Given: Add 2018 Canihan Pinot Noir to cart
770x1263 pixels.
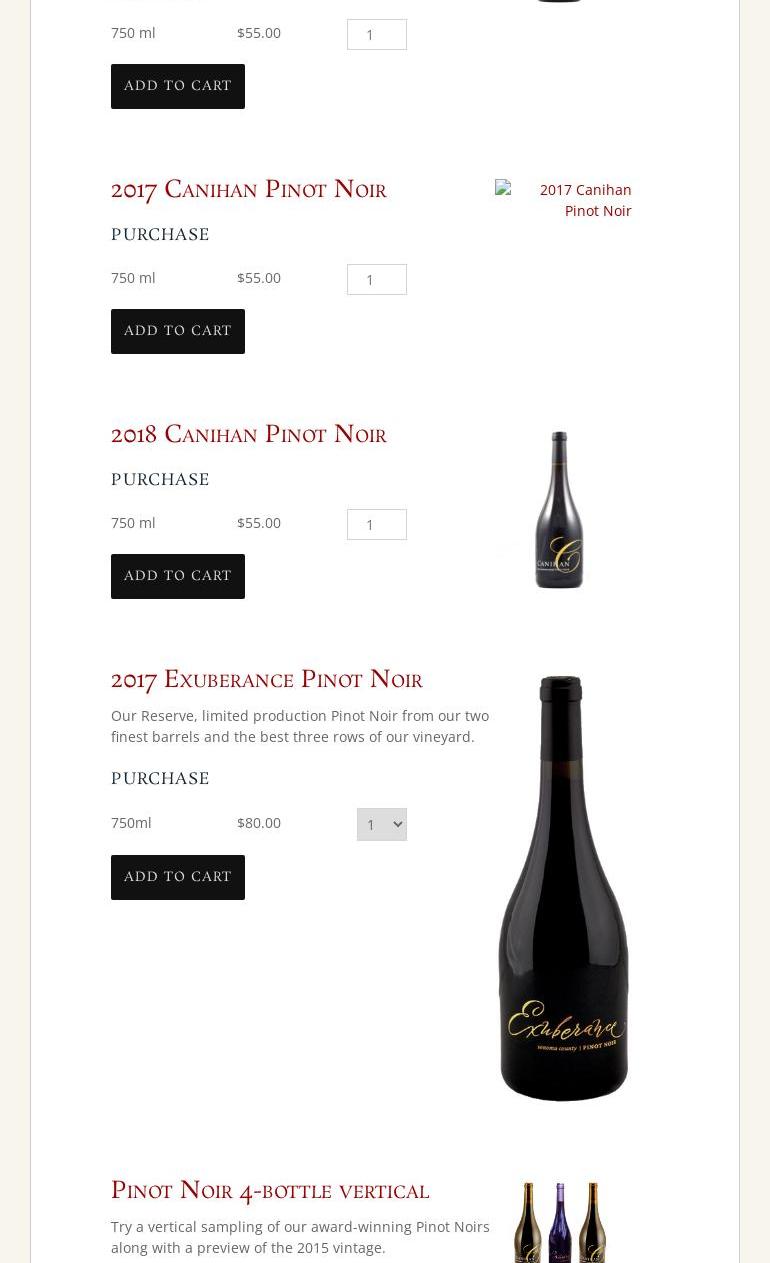Looking at the screenshot, I should click(178, 576).
